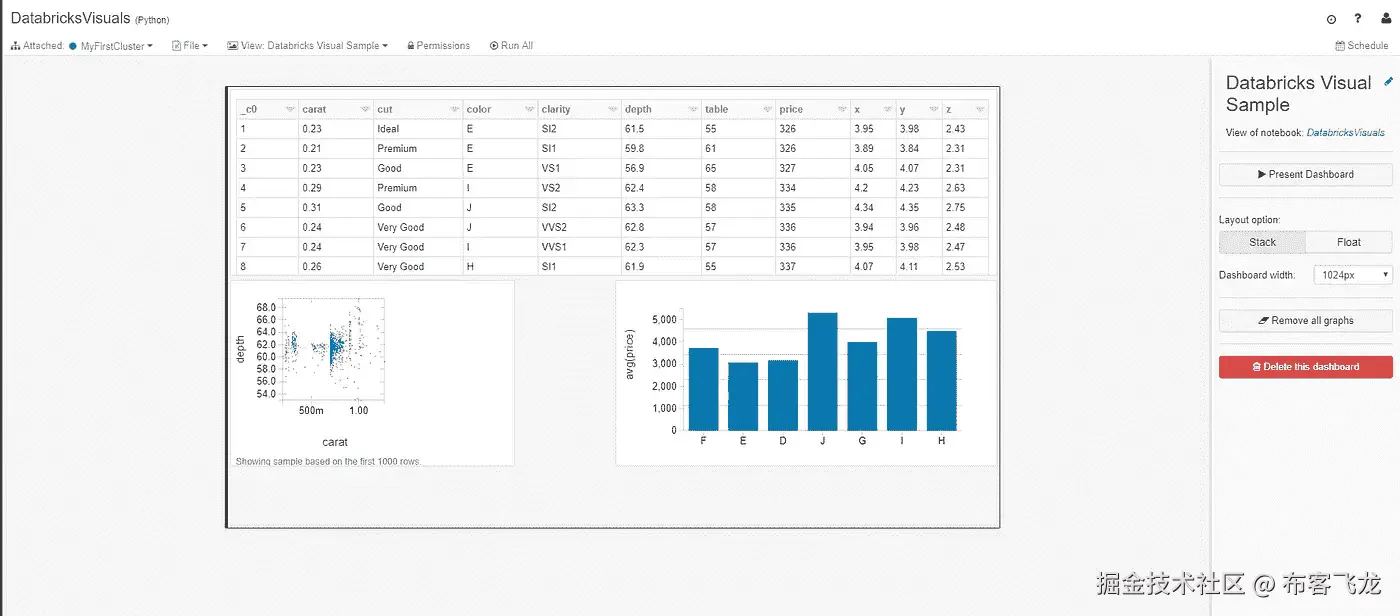Screen dimensions: 1400x616
Task: Sort by the _c0 column arrow
Action: [290, 109]
